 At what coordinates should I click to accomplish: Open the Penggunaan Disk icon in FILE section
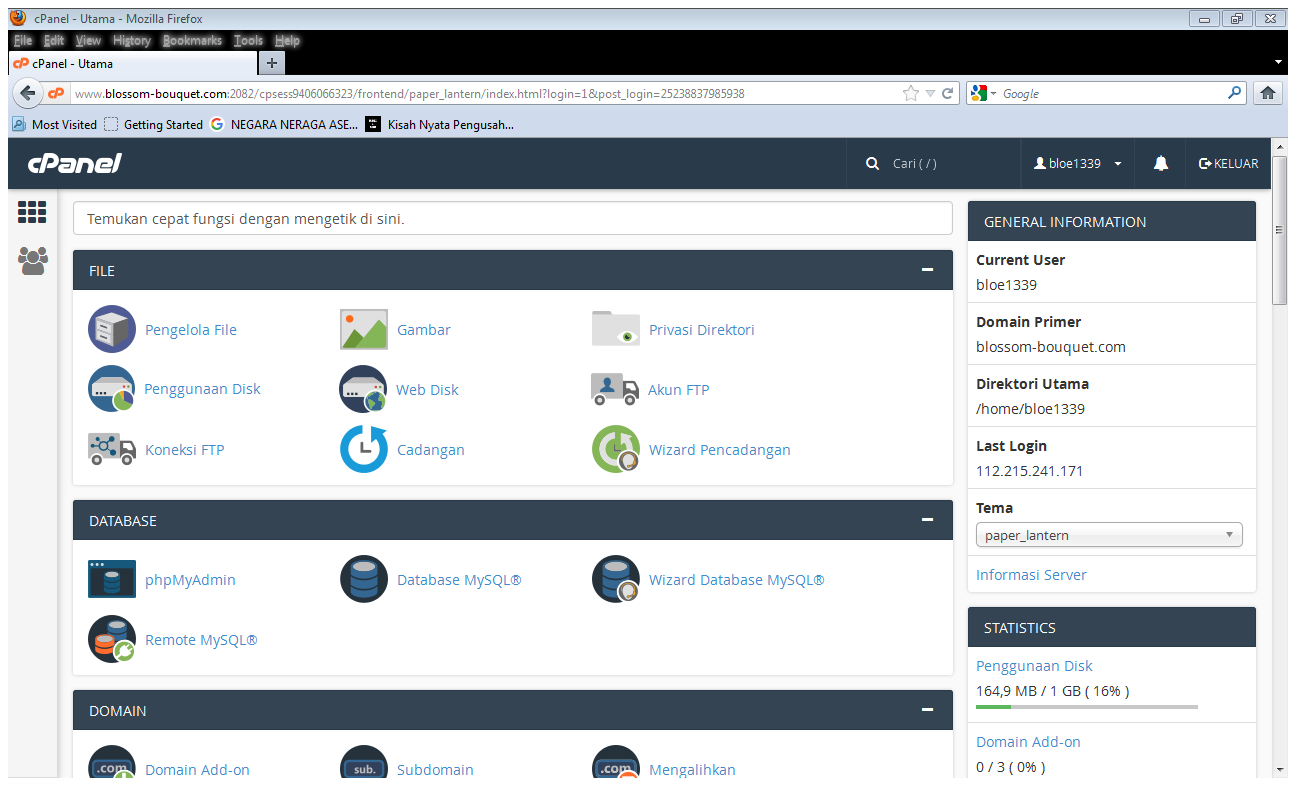point(112,389)
